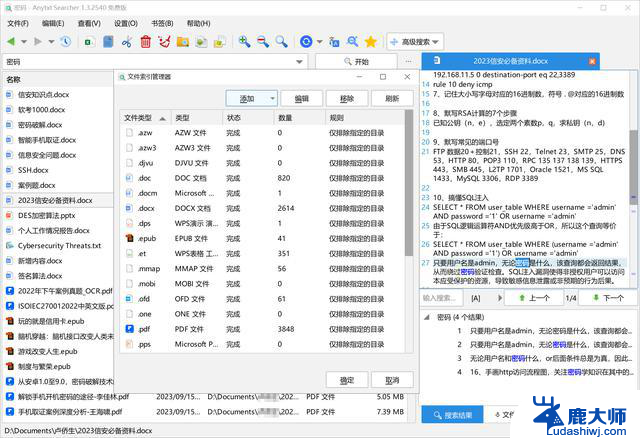
Task: Close the 2023信安必备资料.docx preview tab
Action: [592, 61]
